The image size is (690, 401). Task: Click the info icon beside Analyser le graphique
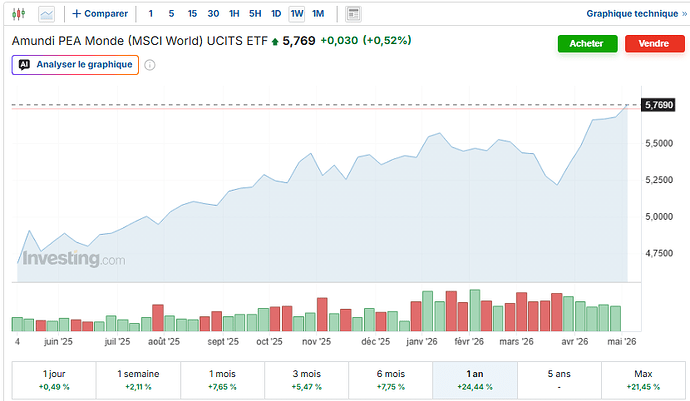click(x=150, y=65)
